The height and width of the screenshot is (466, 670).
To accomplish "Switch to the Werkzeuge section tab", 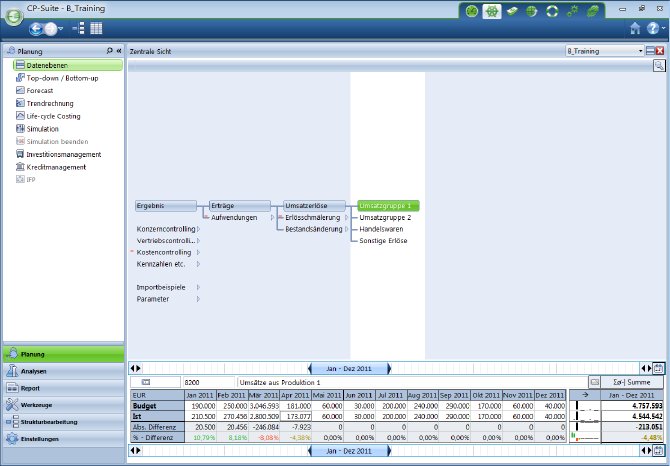I will (64, 405).
